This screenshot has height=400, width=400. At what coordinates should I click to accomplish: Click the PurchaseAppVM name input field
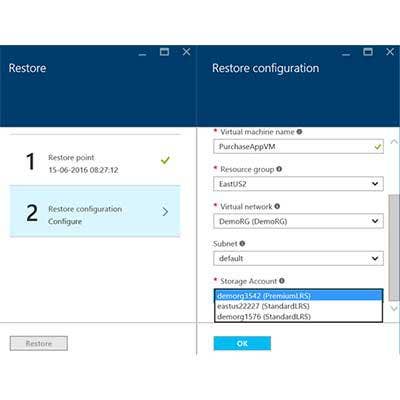click(298, 147)
